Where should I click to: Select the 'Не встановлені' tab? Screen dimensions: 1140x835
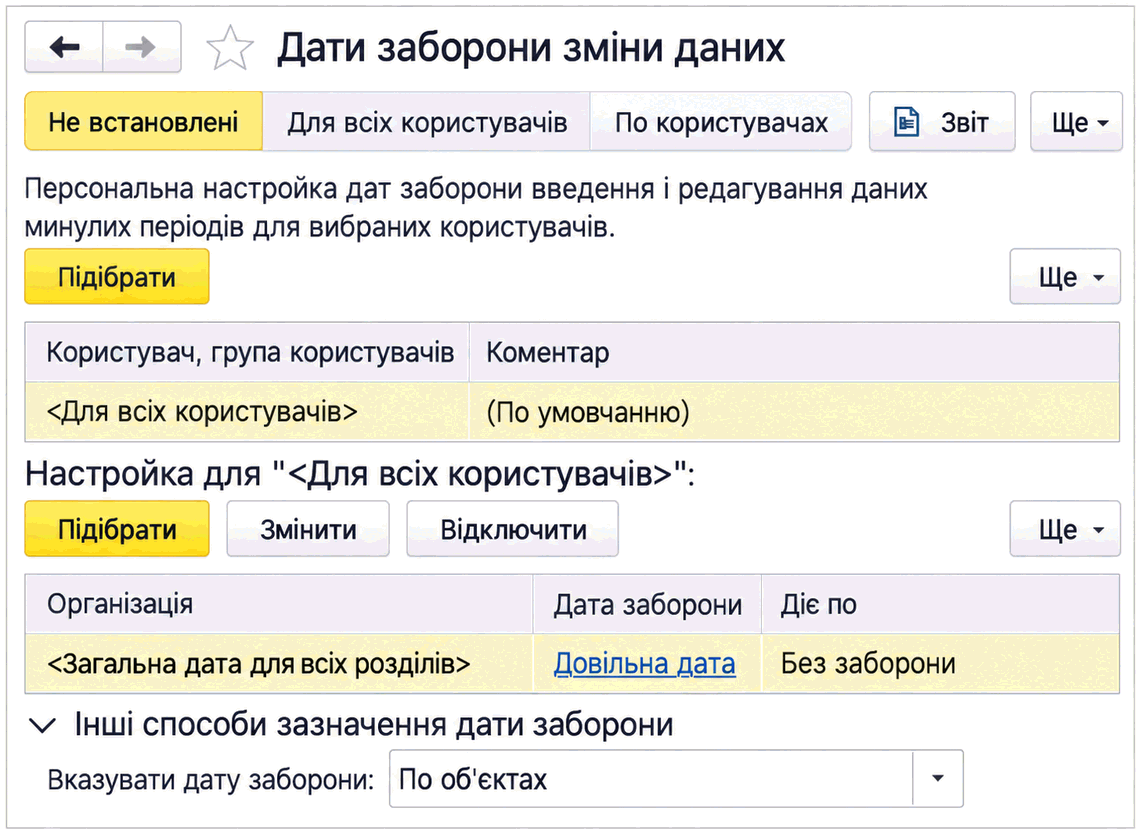pyautogui.click(x=144, y=121)
